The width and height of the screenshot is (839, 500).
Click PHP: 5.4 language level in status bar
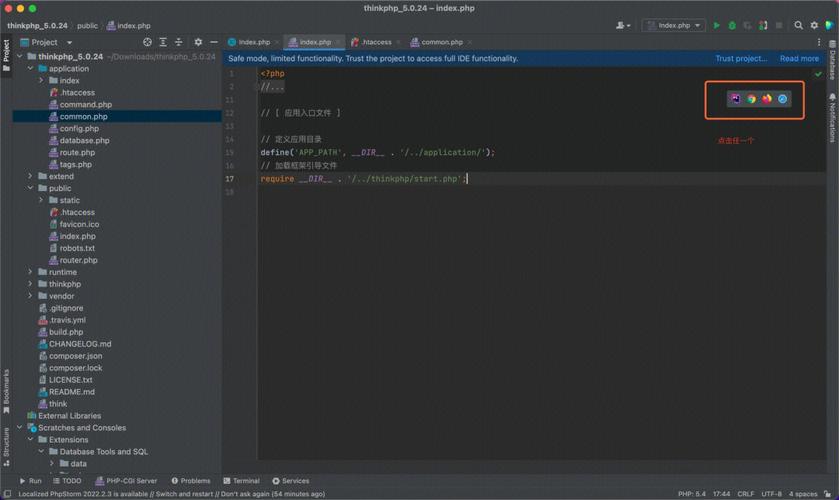click(692, 494)
